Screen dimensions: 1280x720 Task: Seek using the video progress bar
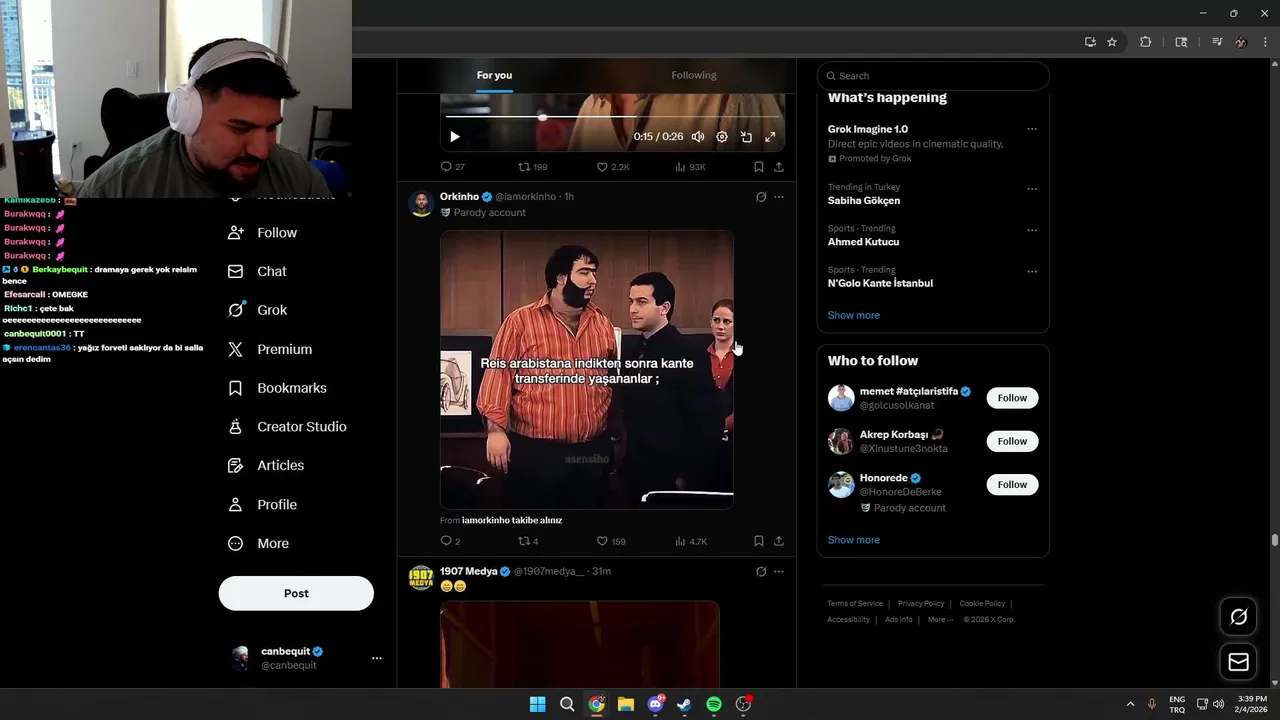[x=612, y=117]
